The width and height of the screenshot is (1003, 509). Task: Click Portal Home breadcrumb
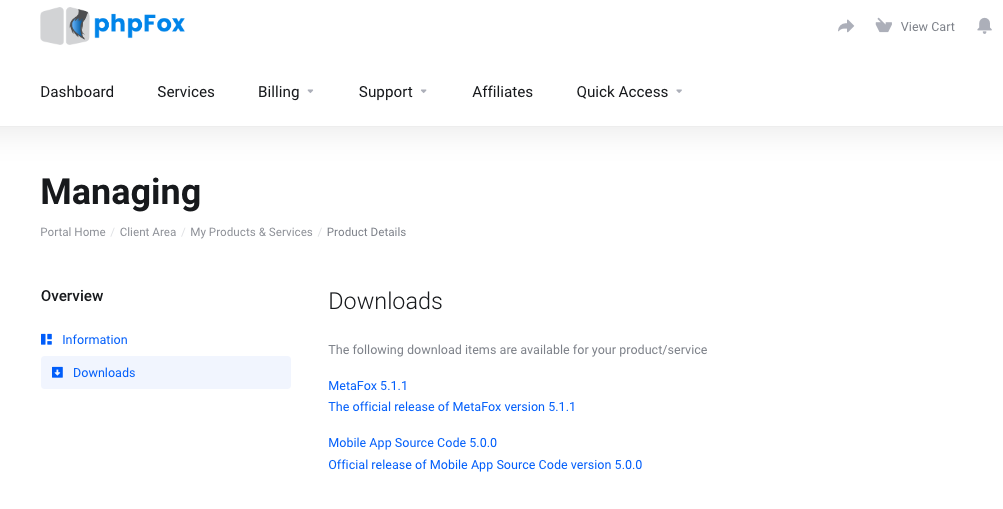coord(73,232)
